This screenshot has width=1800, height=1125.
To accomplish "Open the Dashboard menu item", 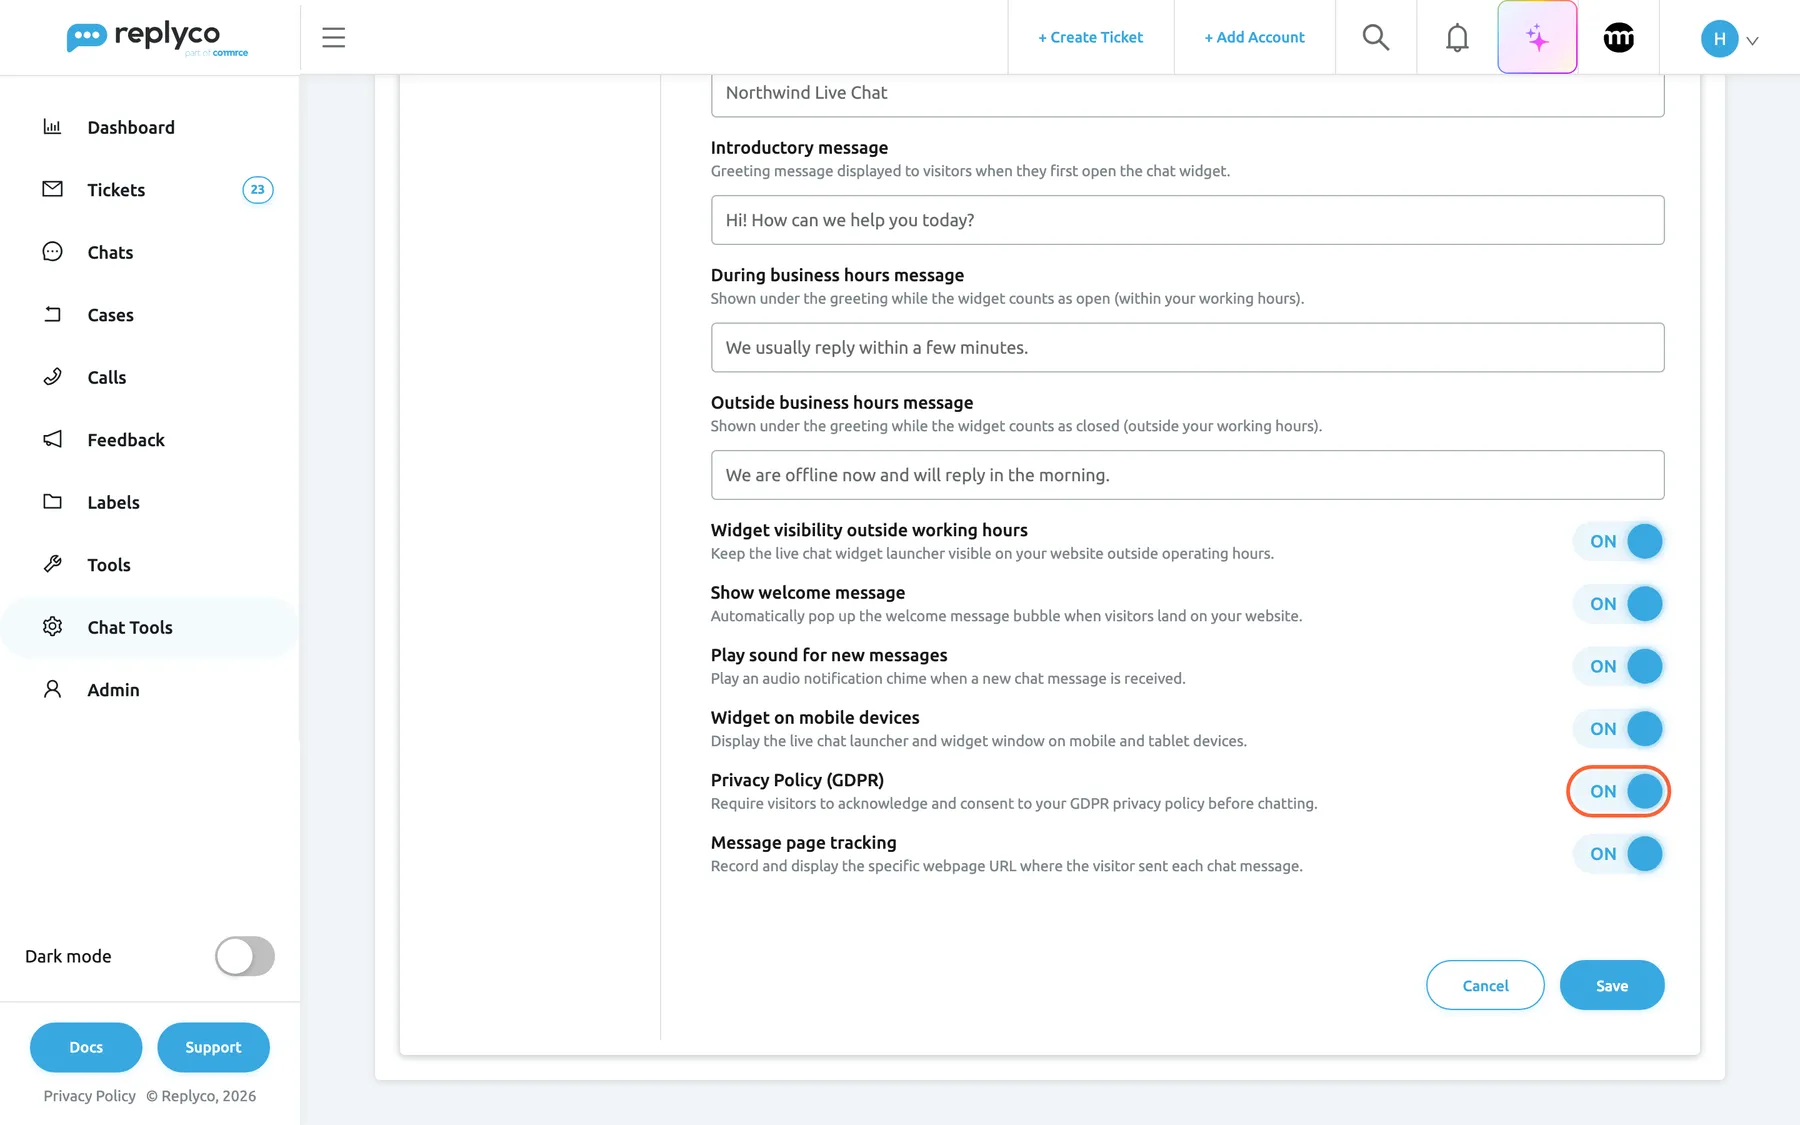I will pyautogui.click(x=150, y=127).
